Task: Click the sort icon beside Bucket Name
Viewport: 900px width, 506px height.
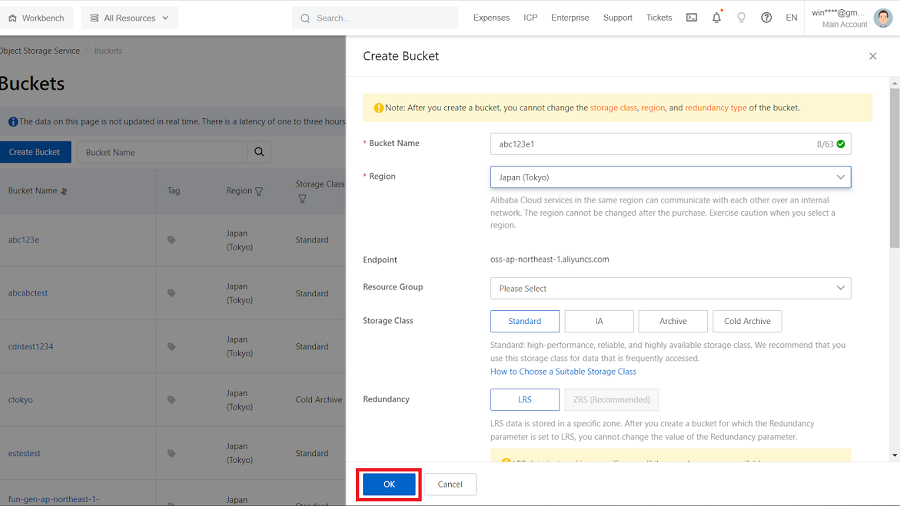Action: pos(64,191)
